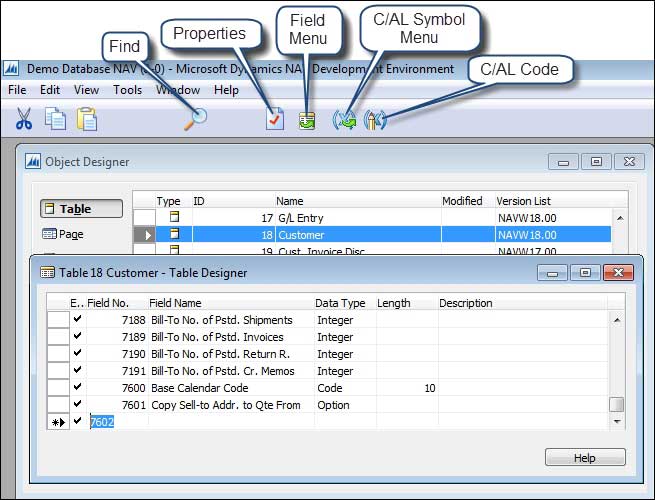Viewport: 655px width, 500px height.
Task: Click the Table Designer scrollbar thumb
Action: (x=617, y=404)
